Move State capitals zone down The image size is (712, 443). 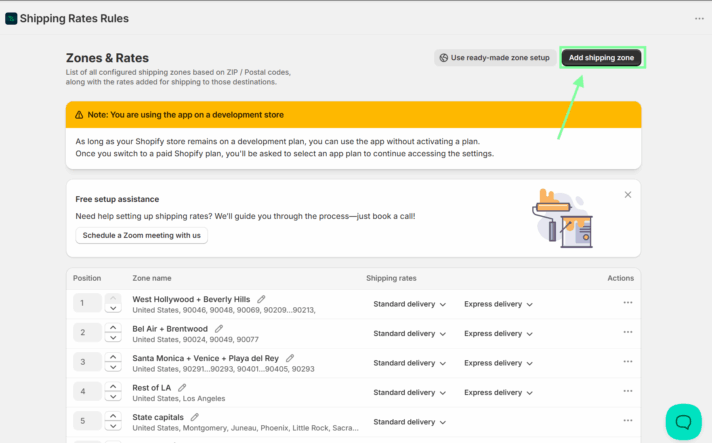click(x=113, y=426)
